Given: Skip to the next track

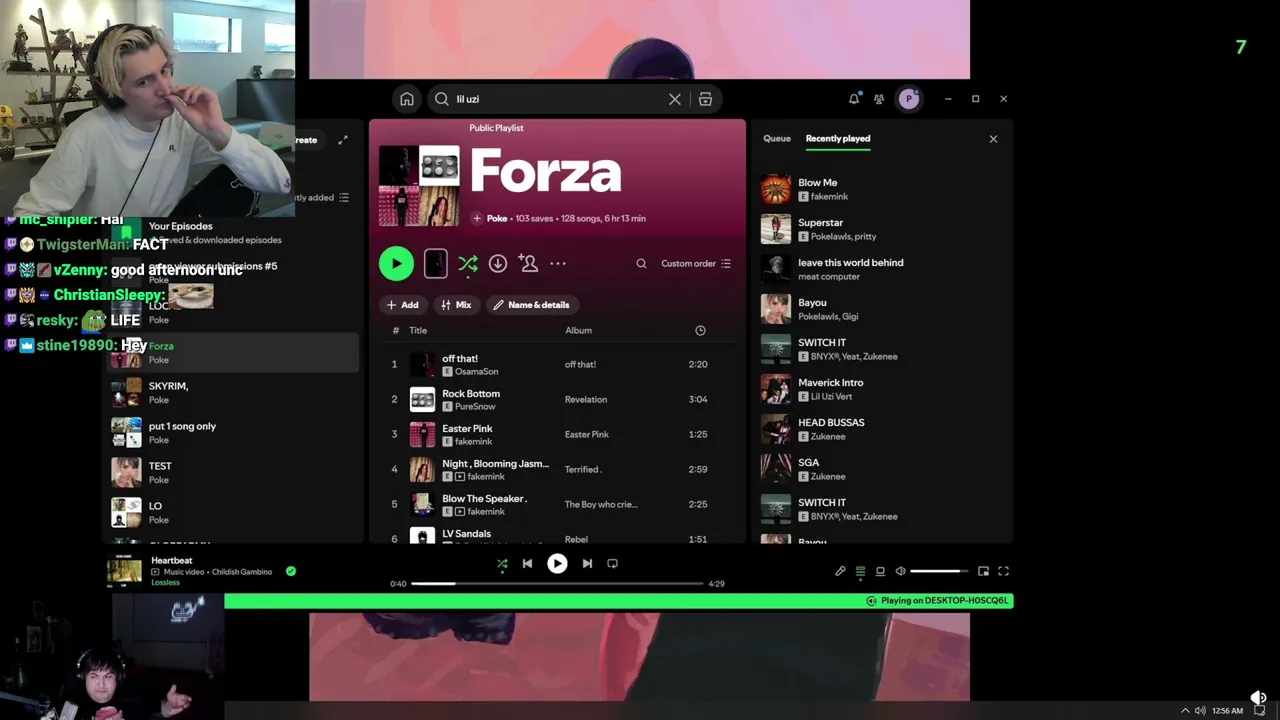Looking at the screenshot, I should tap(587, 563).
